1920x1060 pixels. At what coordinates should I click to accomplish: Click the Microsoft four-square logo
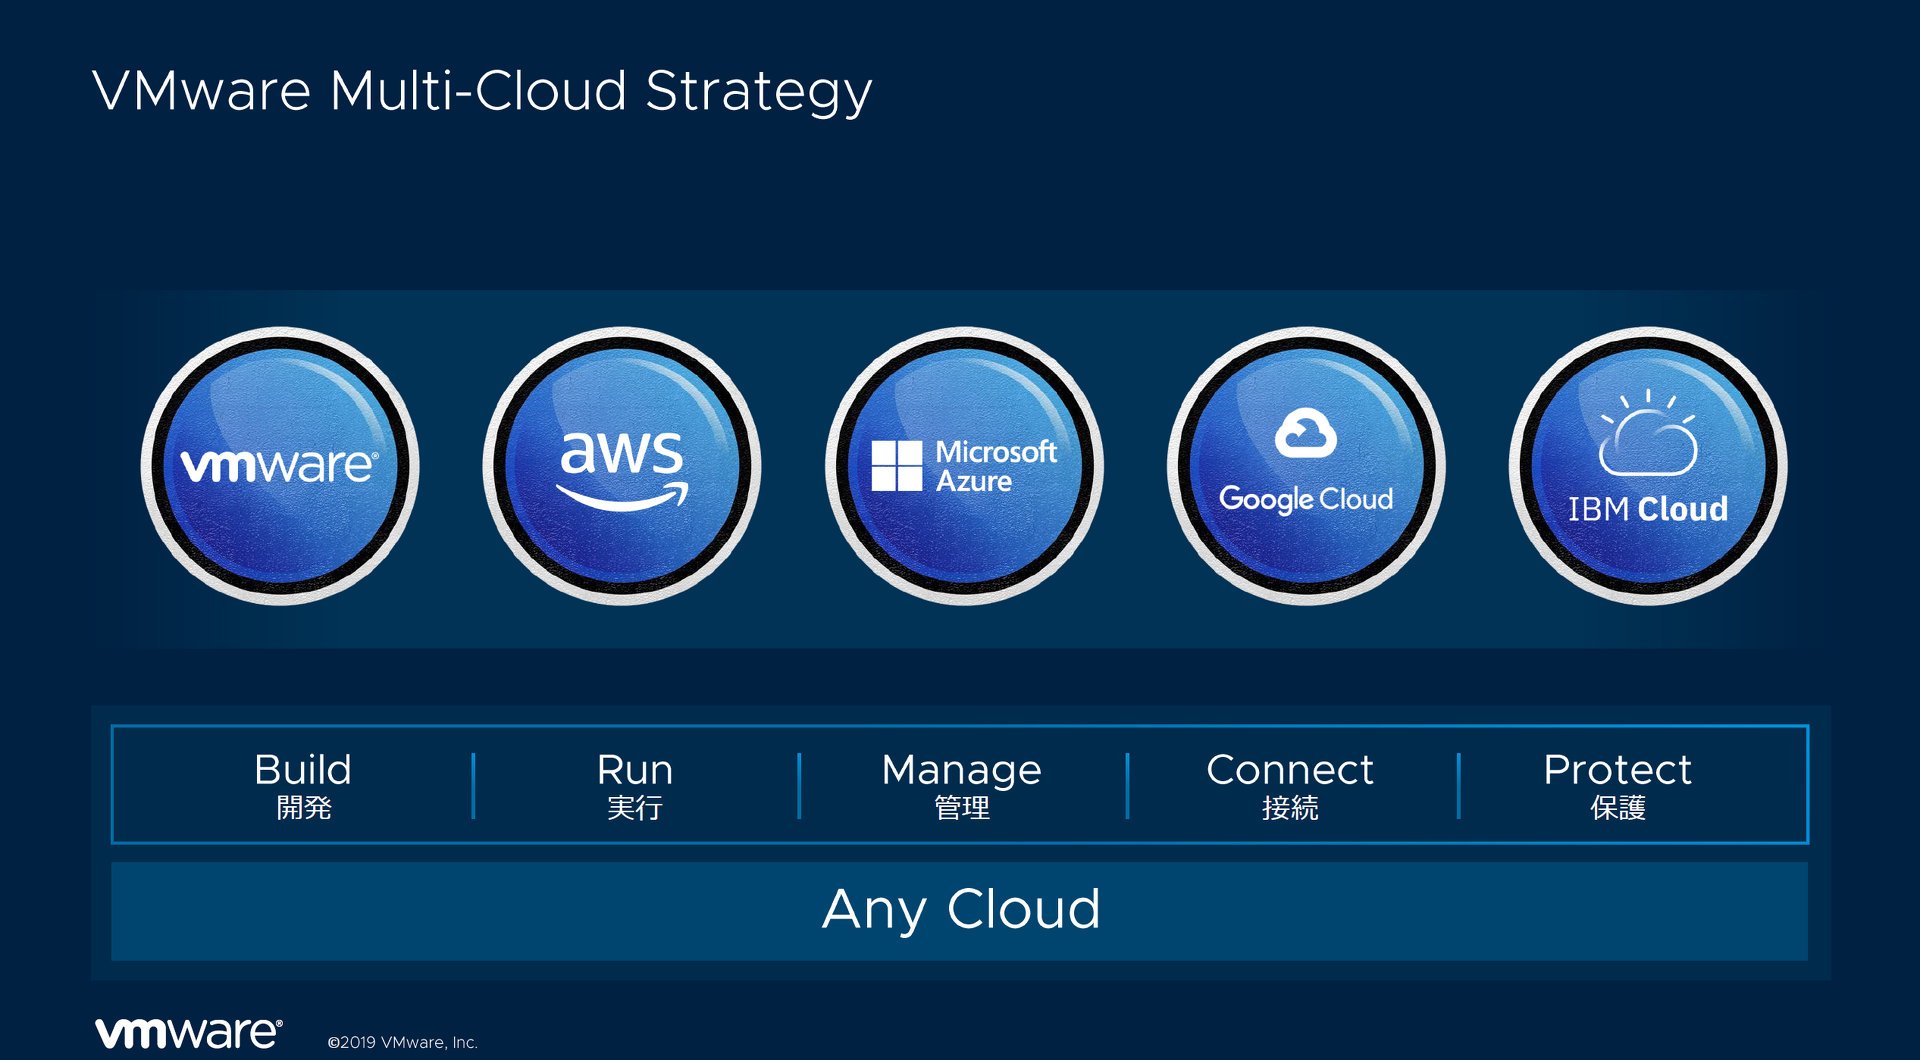[897, 466]
